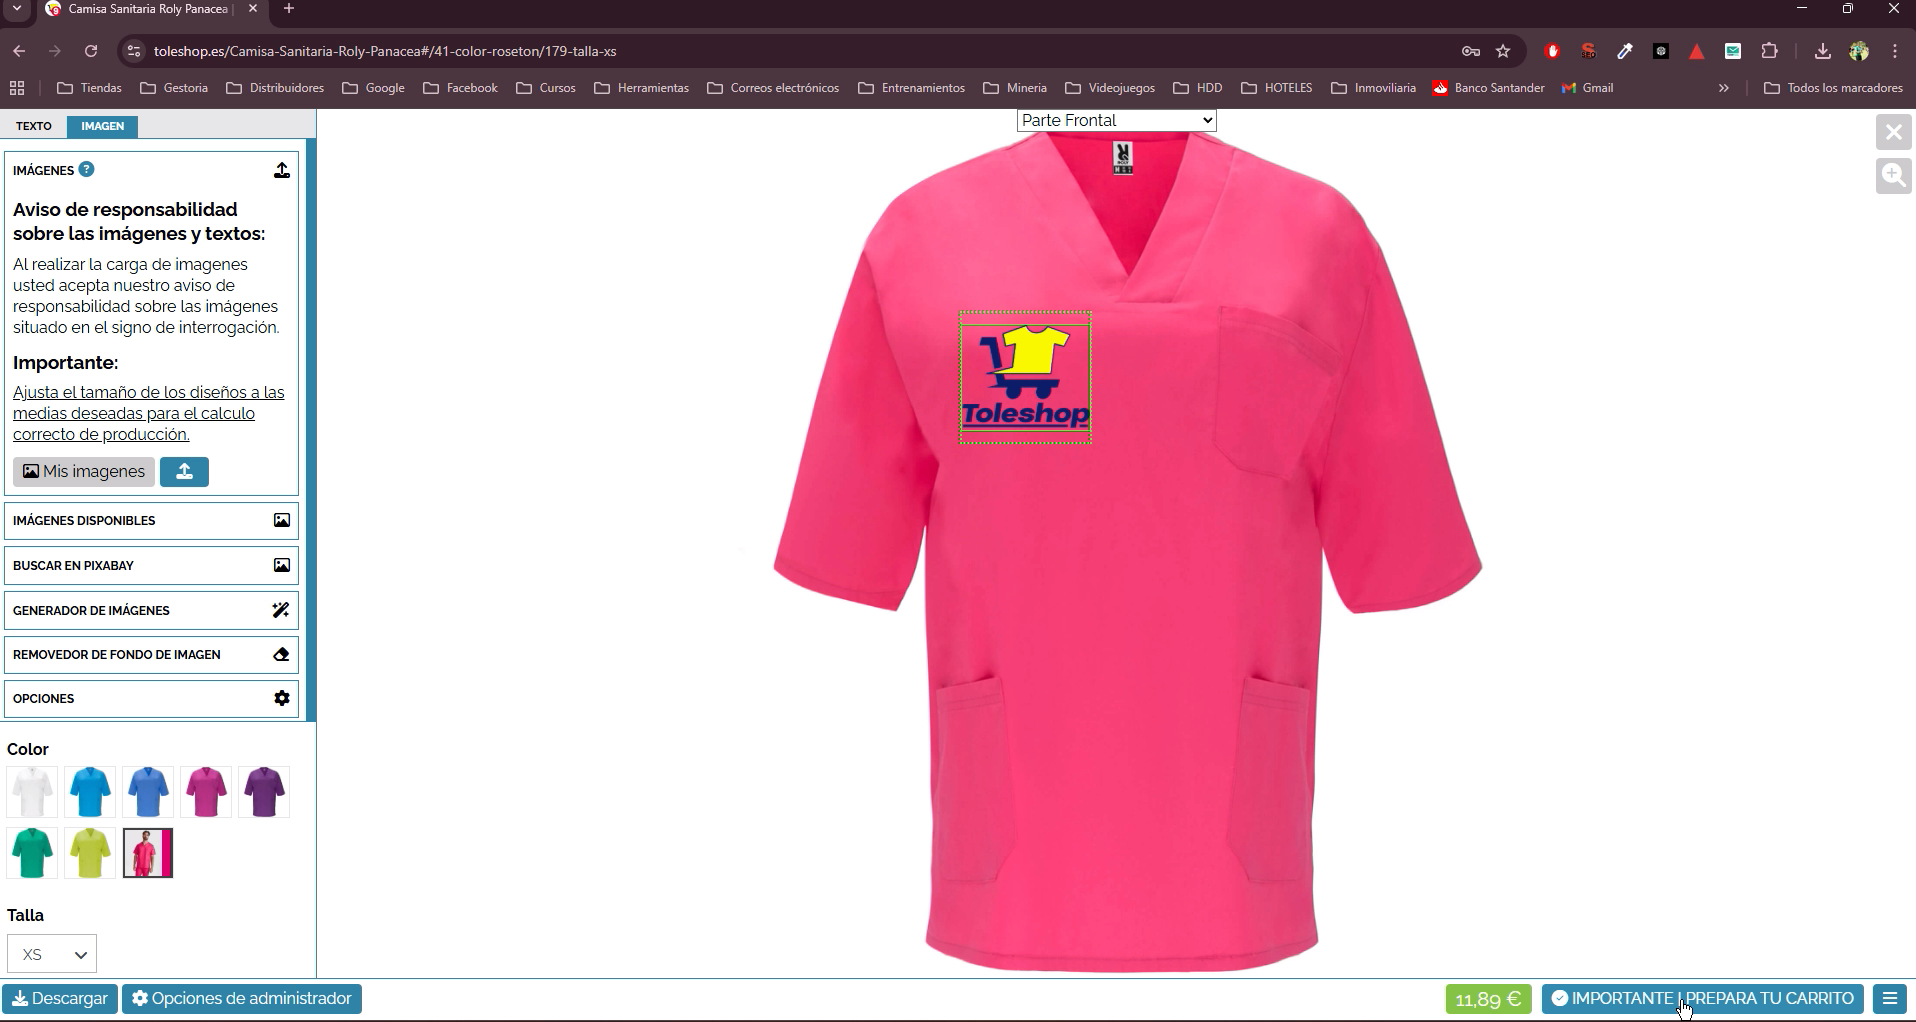Click the upload icon in IMÁGENES header

coord(282,170)
